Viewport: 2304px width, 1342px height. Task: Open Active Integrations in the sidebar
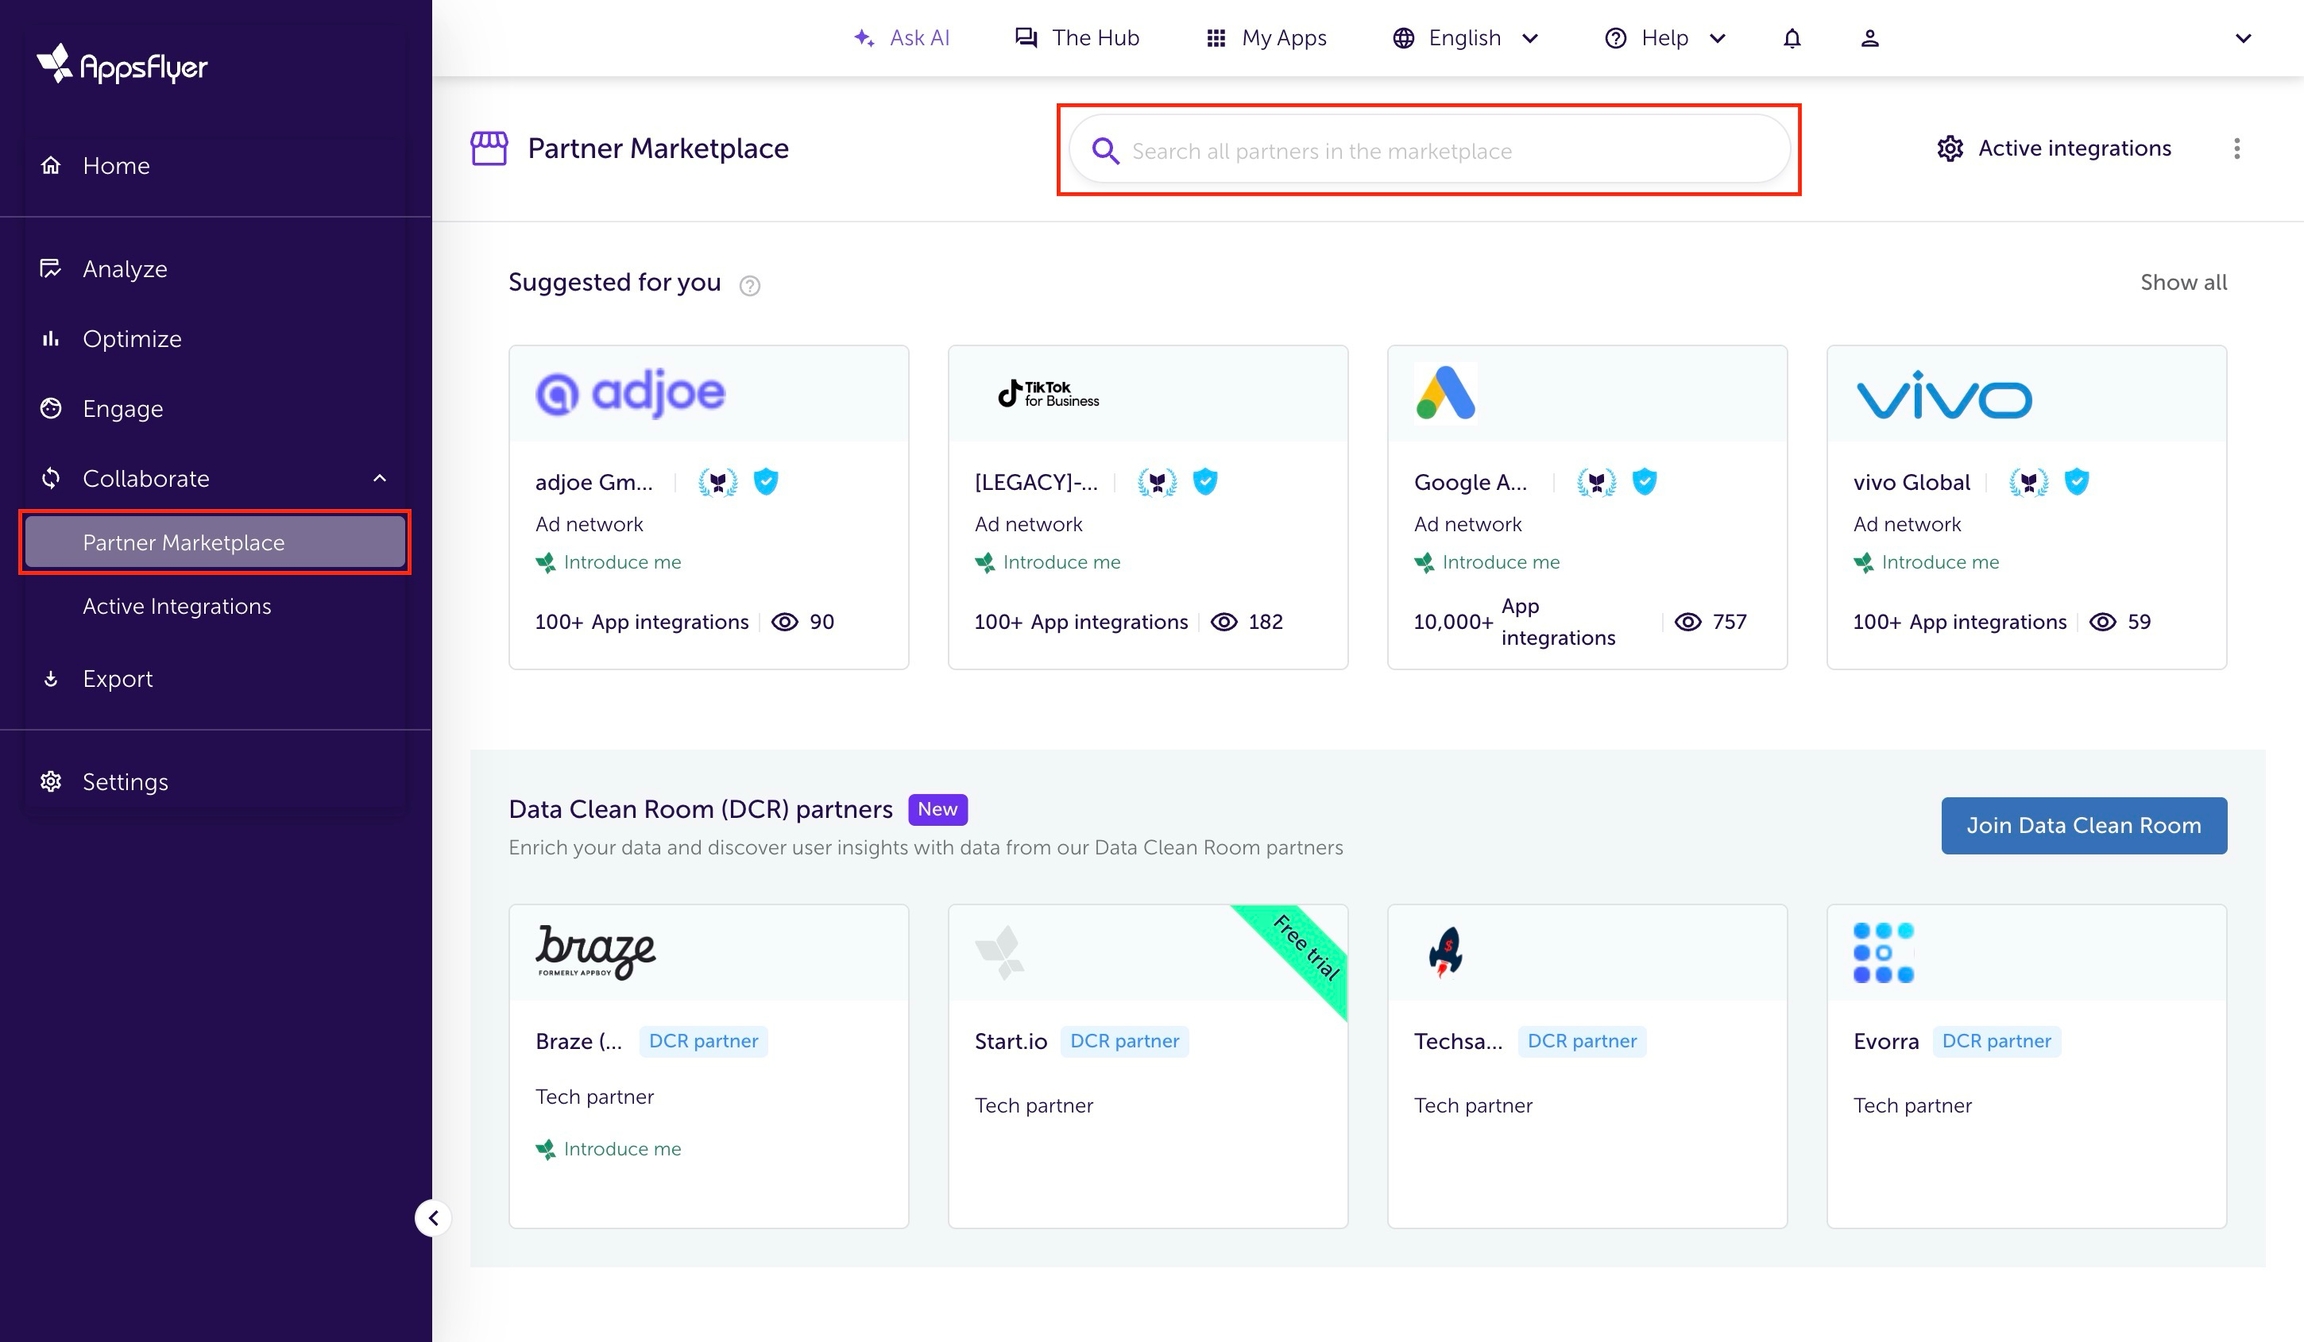pyautogui.click(x=177, y=606)
